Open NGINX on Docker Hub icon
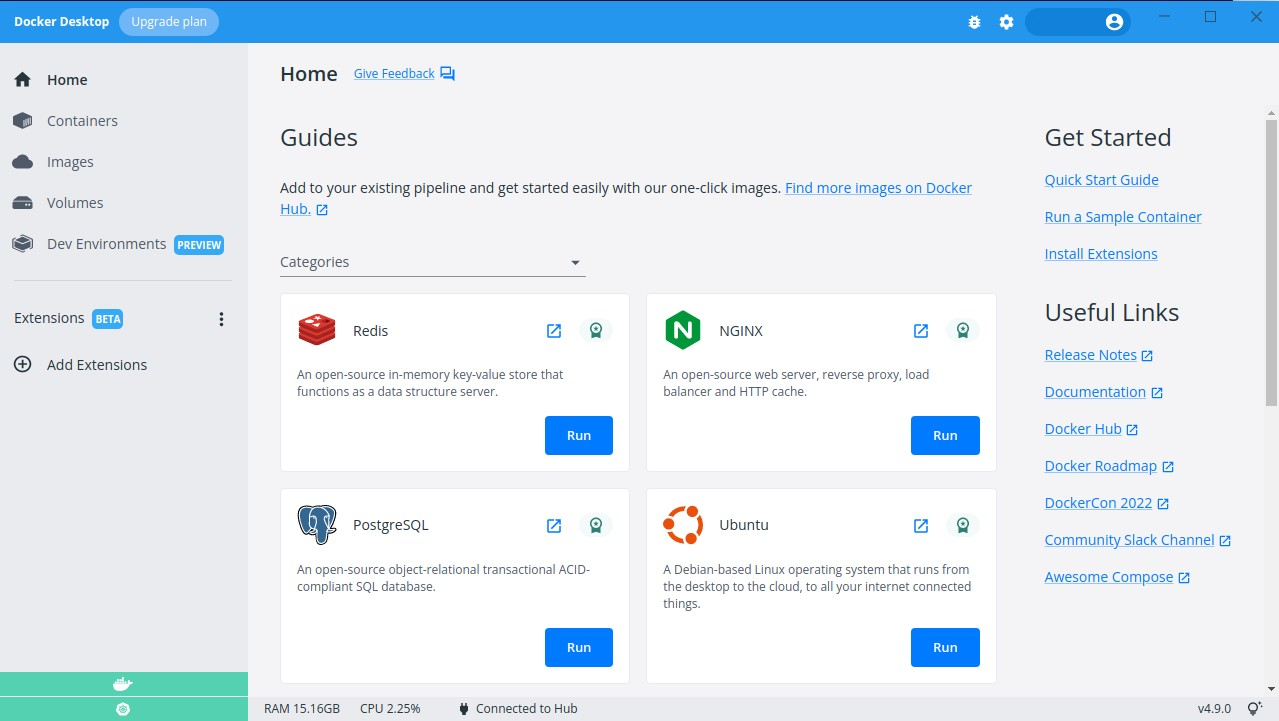 pyautogui.click(x=921, y=331)
